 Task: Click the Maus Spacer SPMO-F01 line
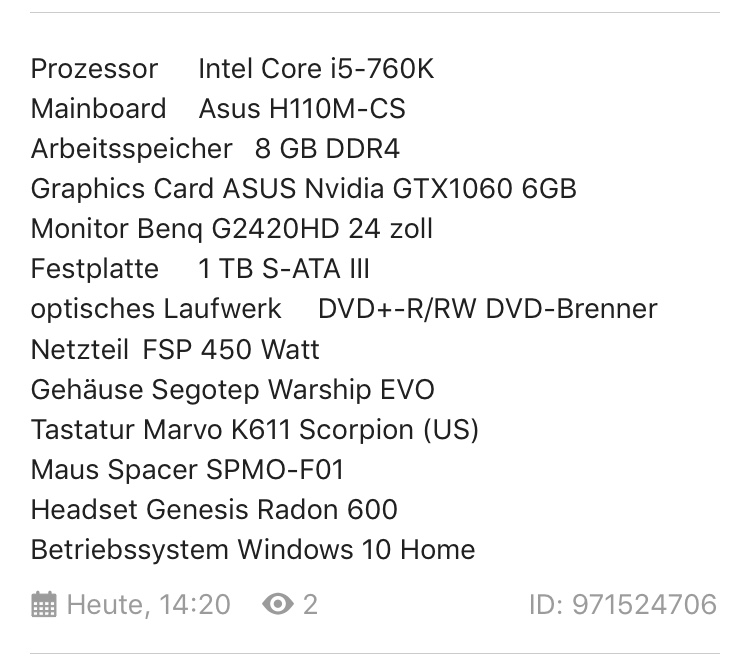point(187,469)
